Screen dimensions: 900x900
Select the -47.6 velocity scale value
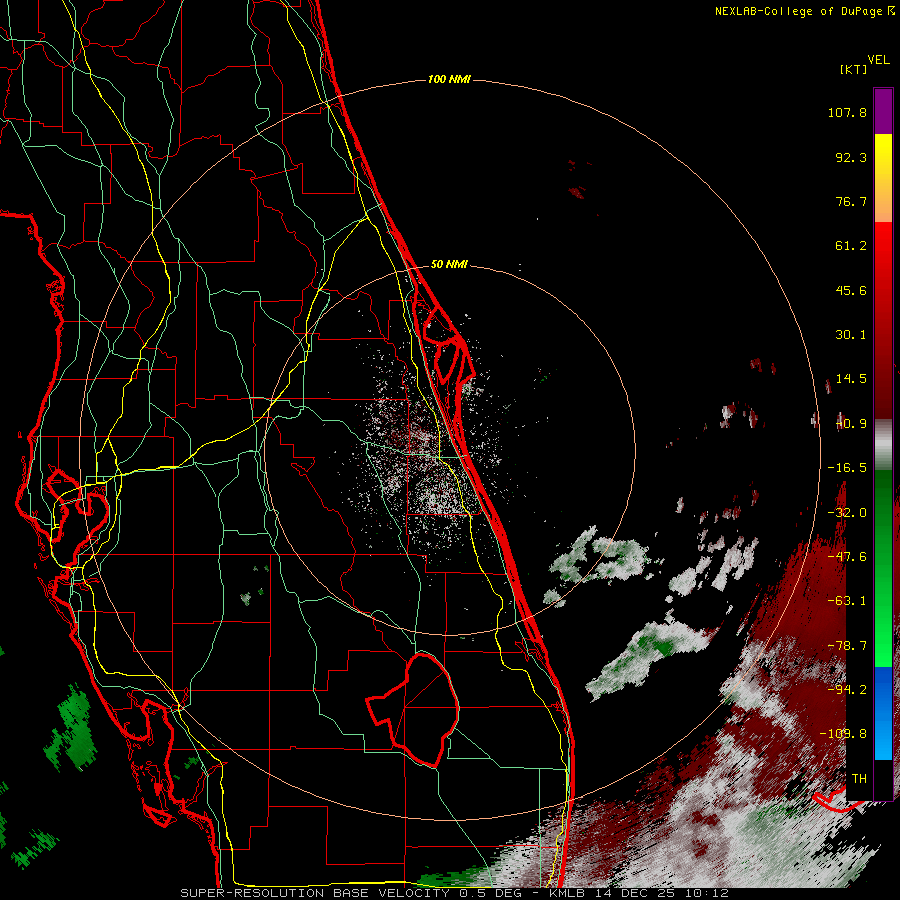coord(847,557)
